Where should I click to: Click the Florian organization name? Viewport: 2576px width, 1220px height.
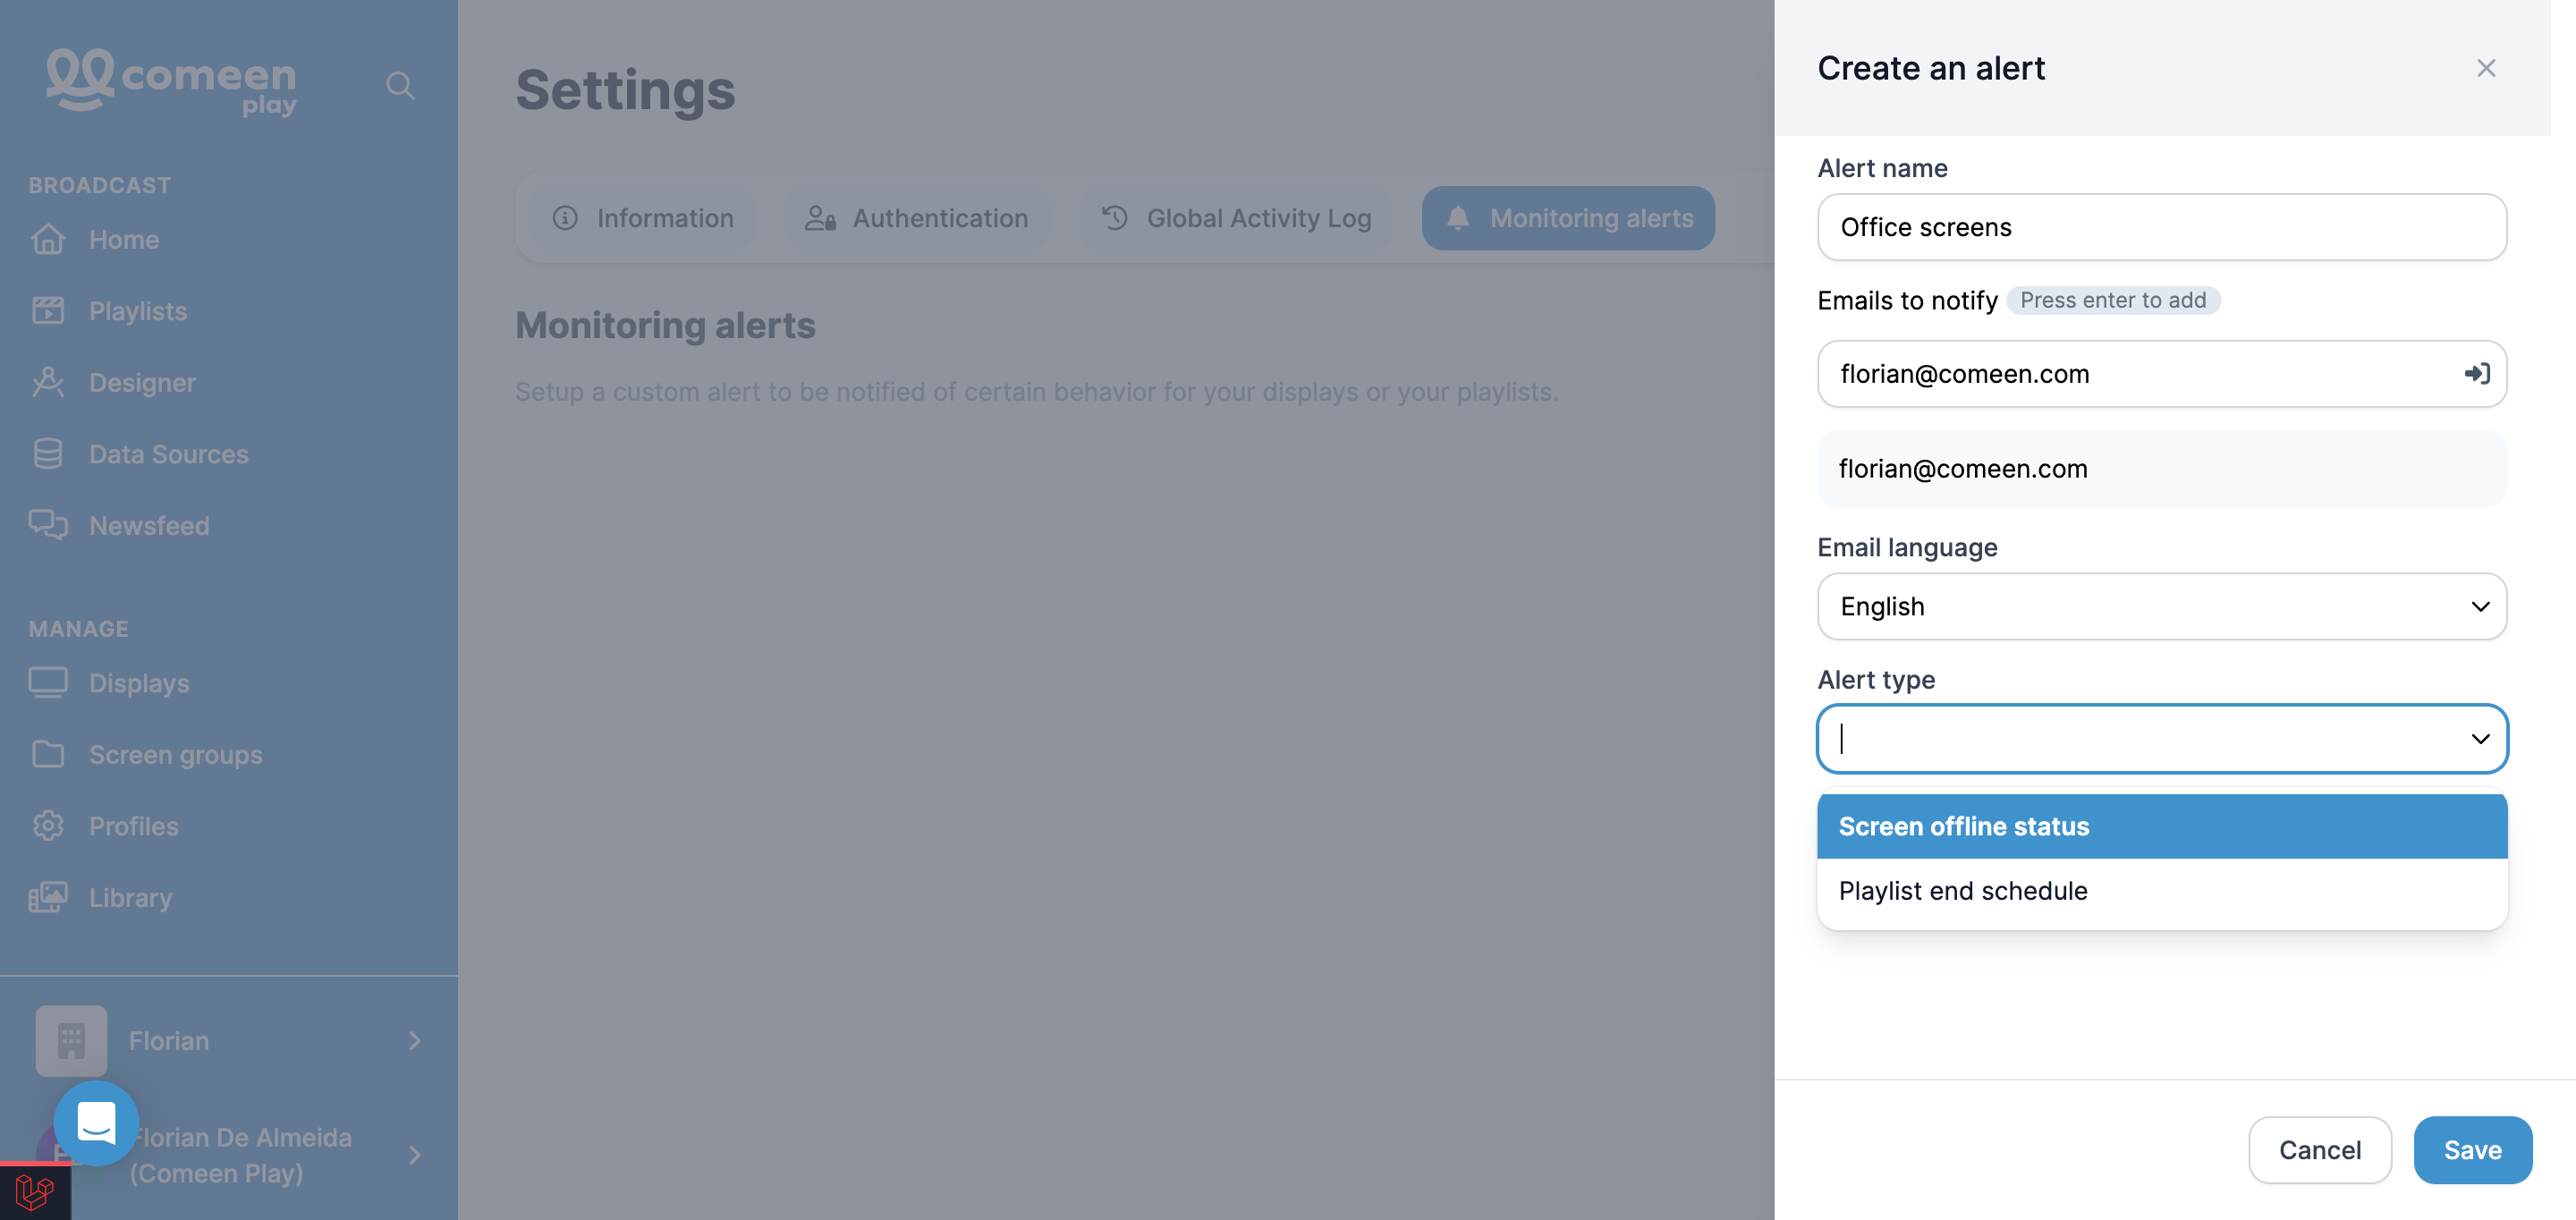pyautogui.click(x=169, y=1041)
